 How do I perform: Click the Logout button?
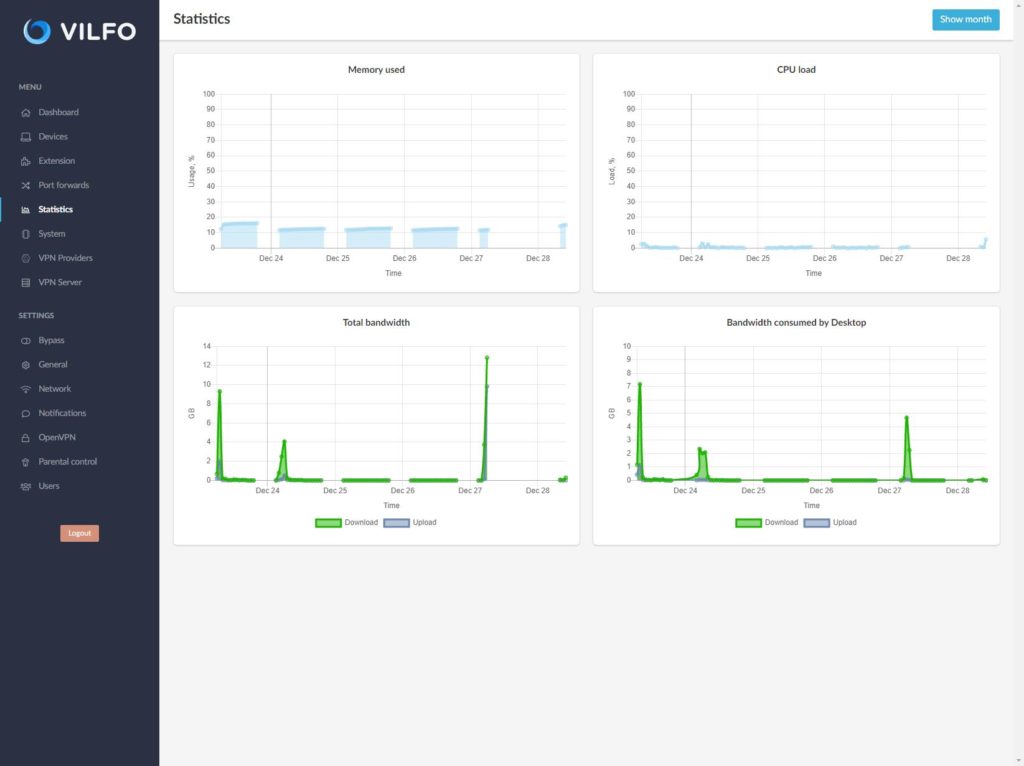[x=79, y=533]
